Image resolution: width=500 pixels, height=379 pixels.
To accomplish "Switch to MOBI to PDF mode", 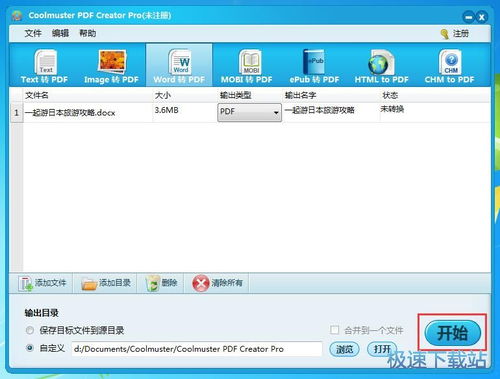I will 247,66.
